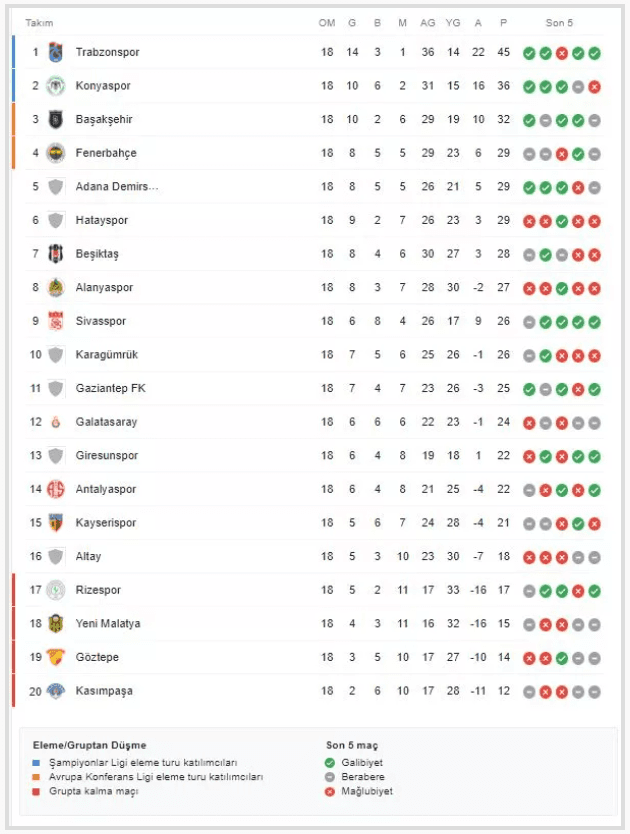Click the Son 5 column header
The image size is (630, 834).
click(x=560, y=23)
